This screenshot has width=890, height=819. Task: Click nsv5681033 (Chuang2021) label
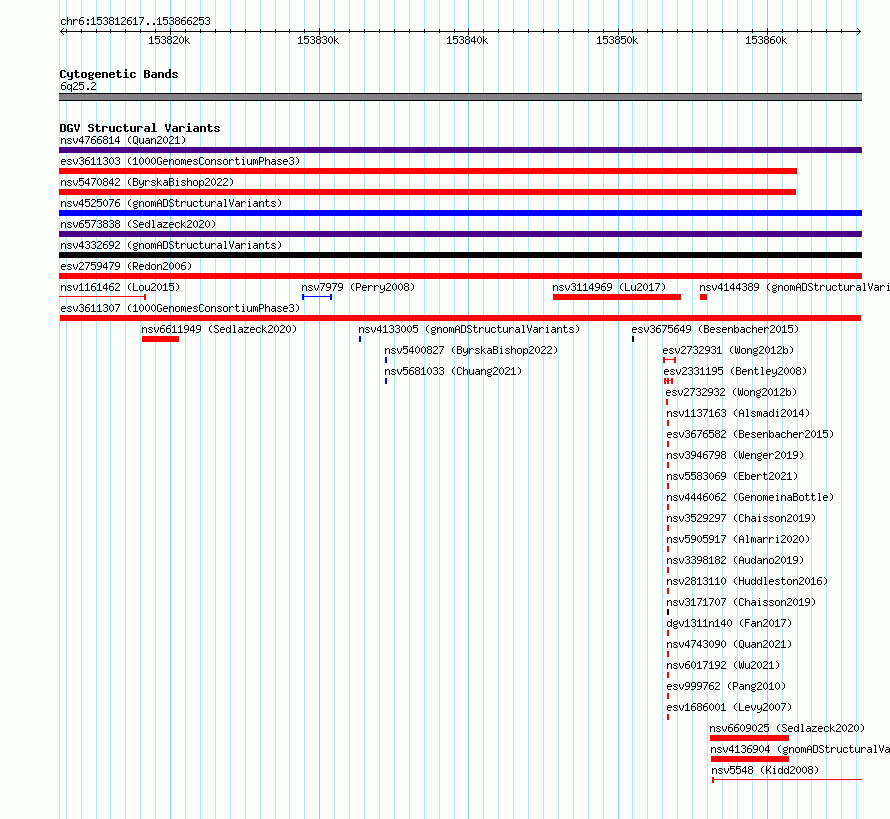453,371
